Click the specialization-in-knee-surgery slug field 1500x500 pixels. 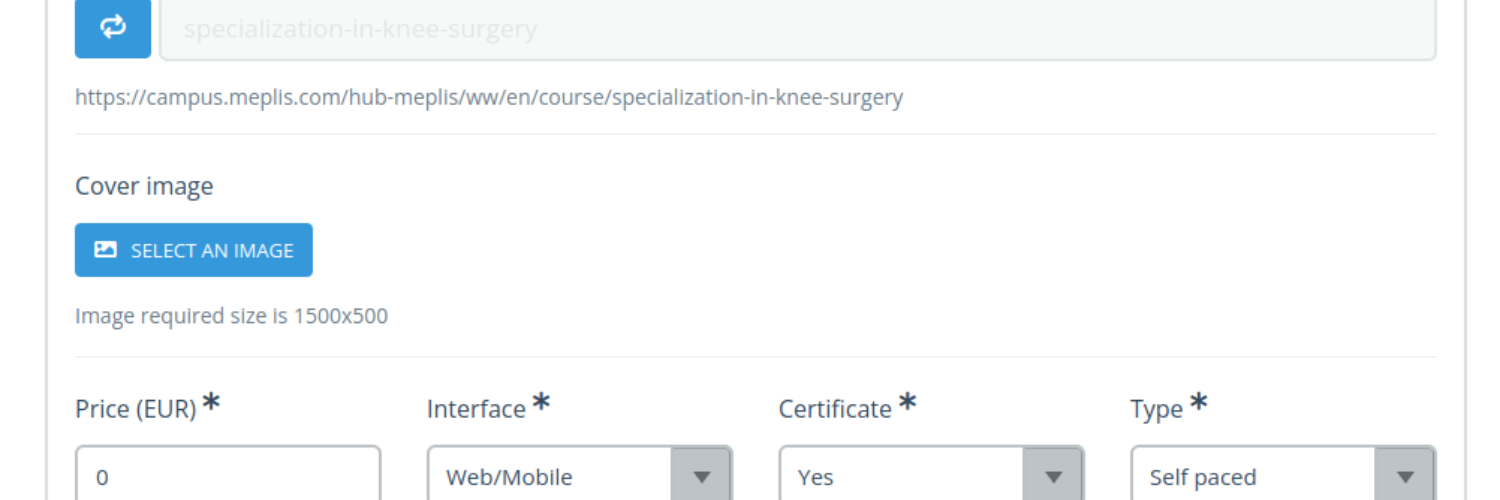pos(797,29)
